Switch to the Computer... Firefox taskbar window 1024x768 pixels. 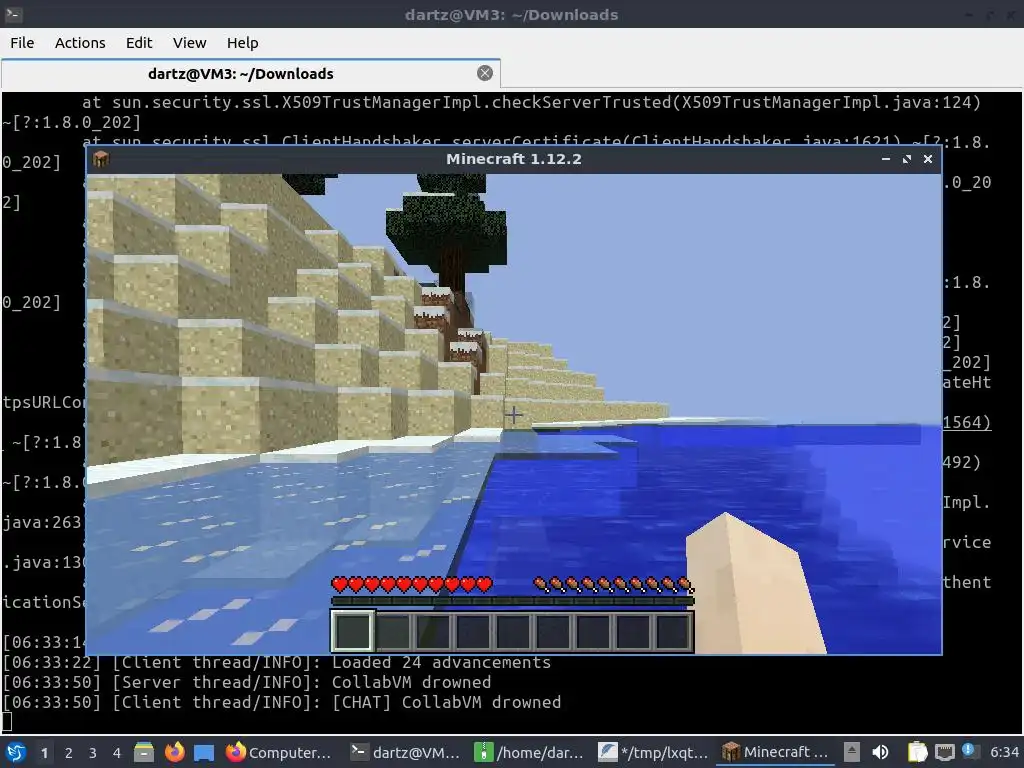click(280, 752)
